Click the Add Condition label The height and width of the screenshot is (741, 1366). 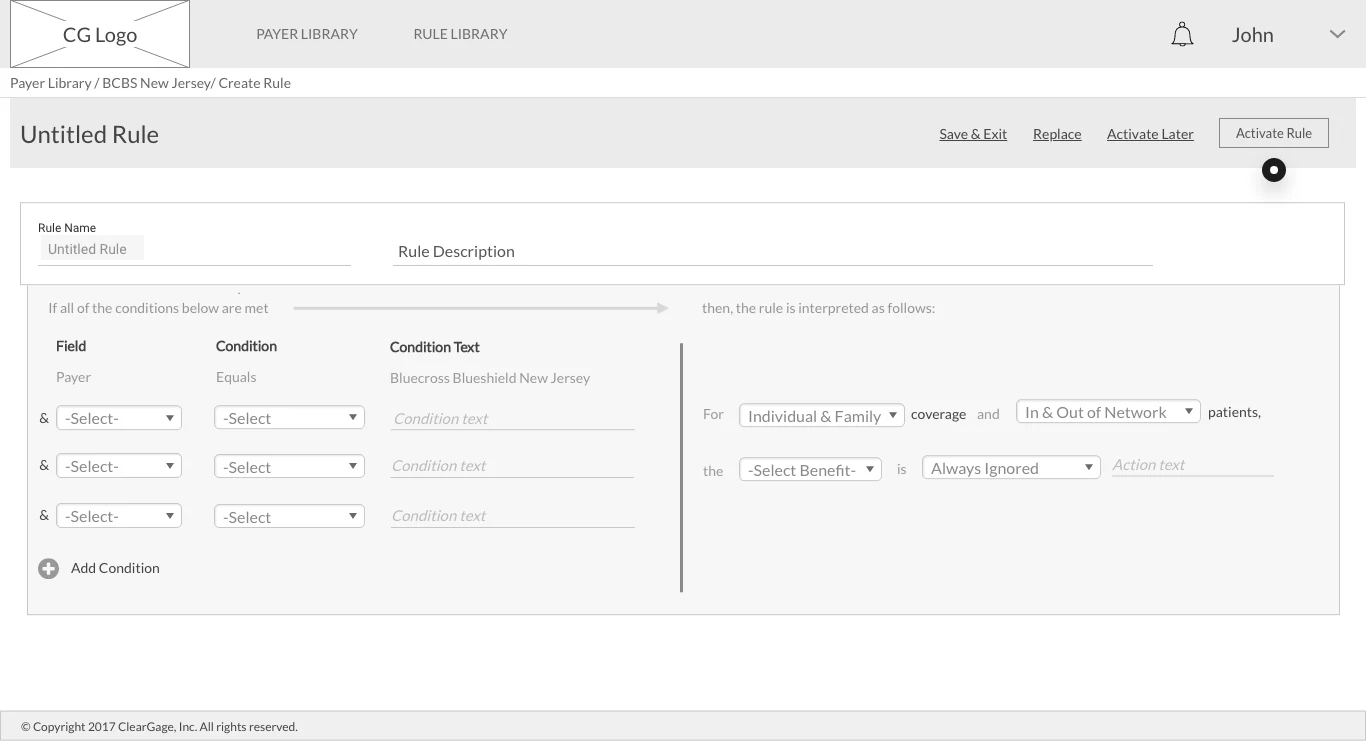(115, 568)
